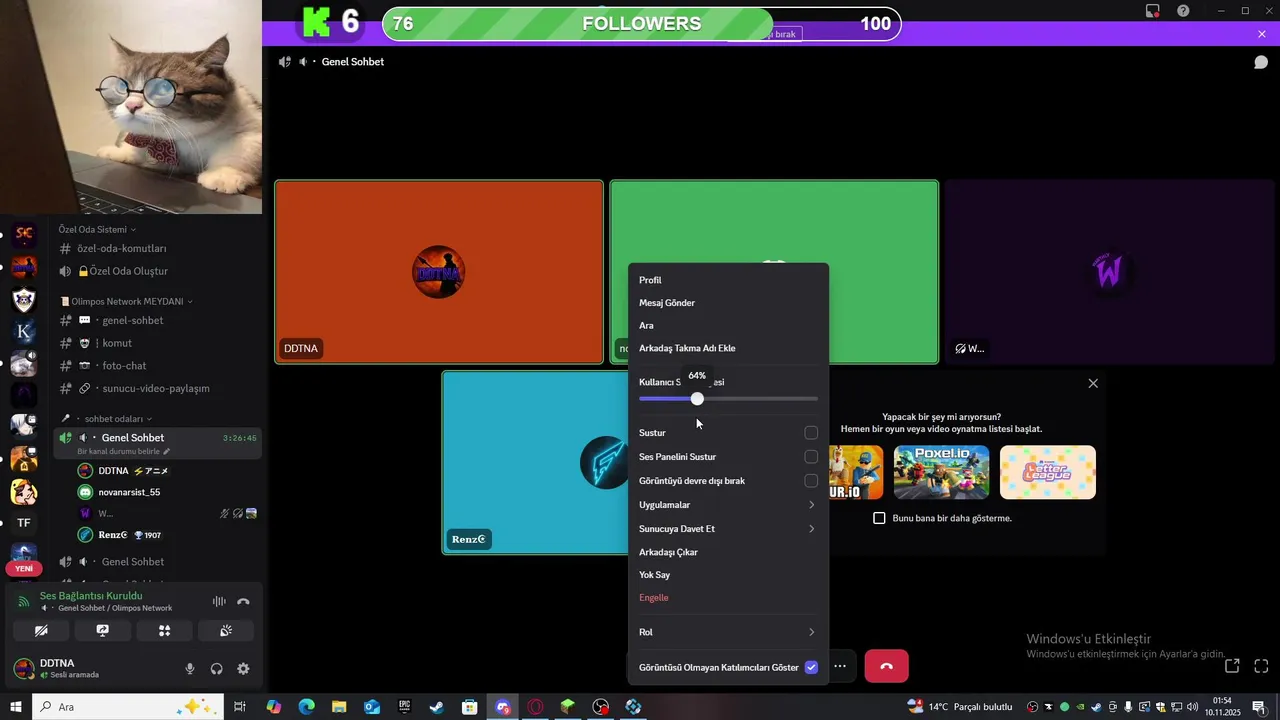
Task: Open soundboard button in voice panel
Action: pos(226,631)
